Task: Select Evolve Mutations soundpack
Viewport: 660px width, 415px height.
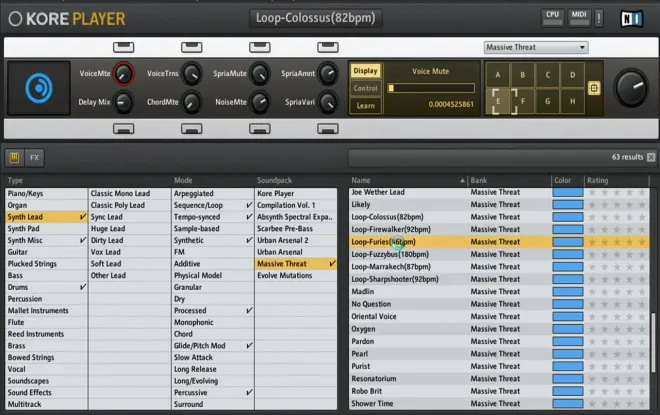Action: 296,276
